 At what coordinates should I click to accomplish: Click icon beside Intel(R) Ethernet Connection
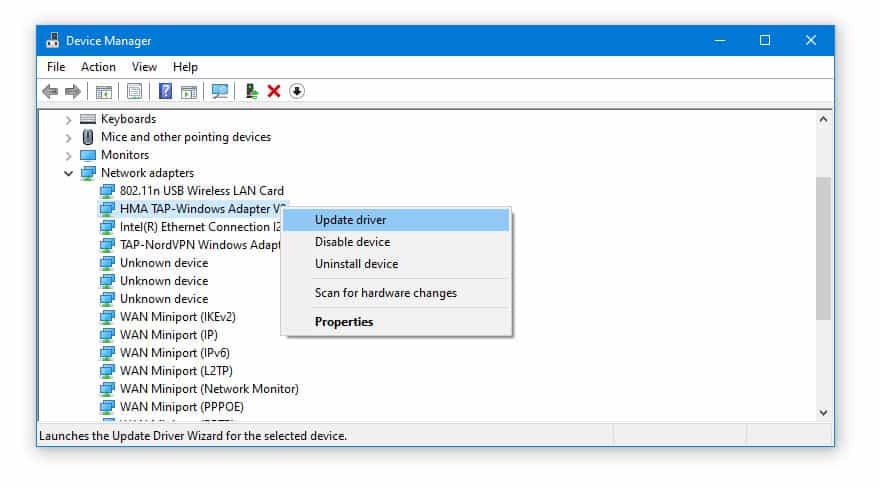(107, 226)
